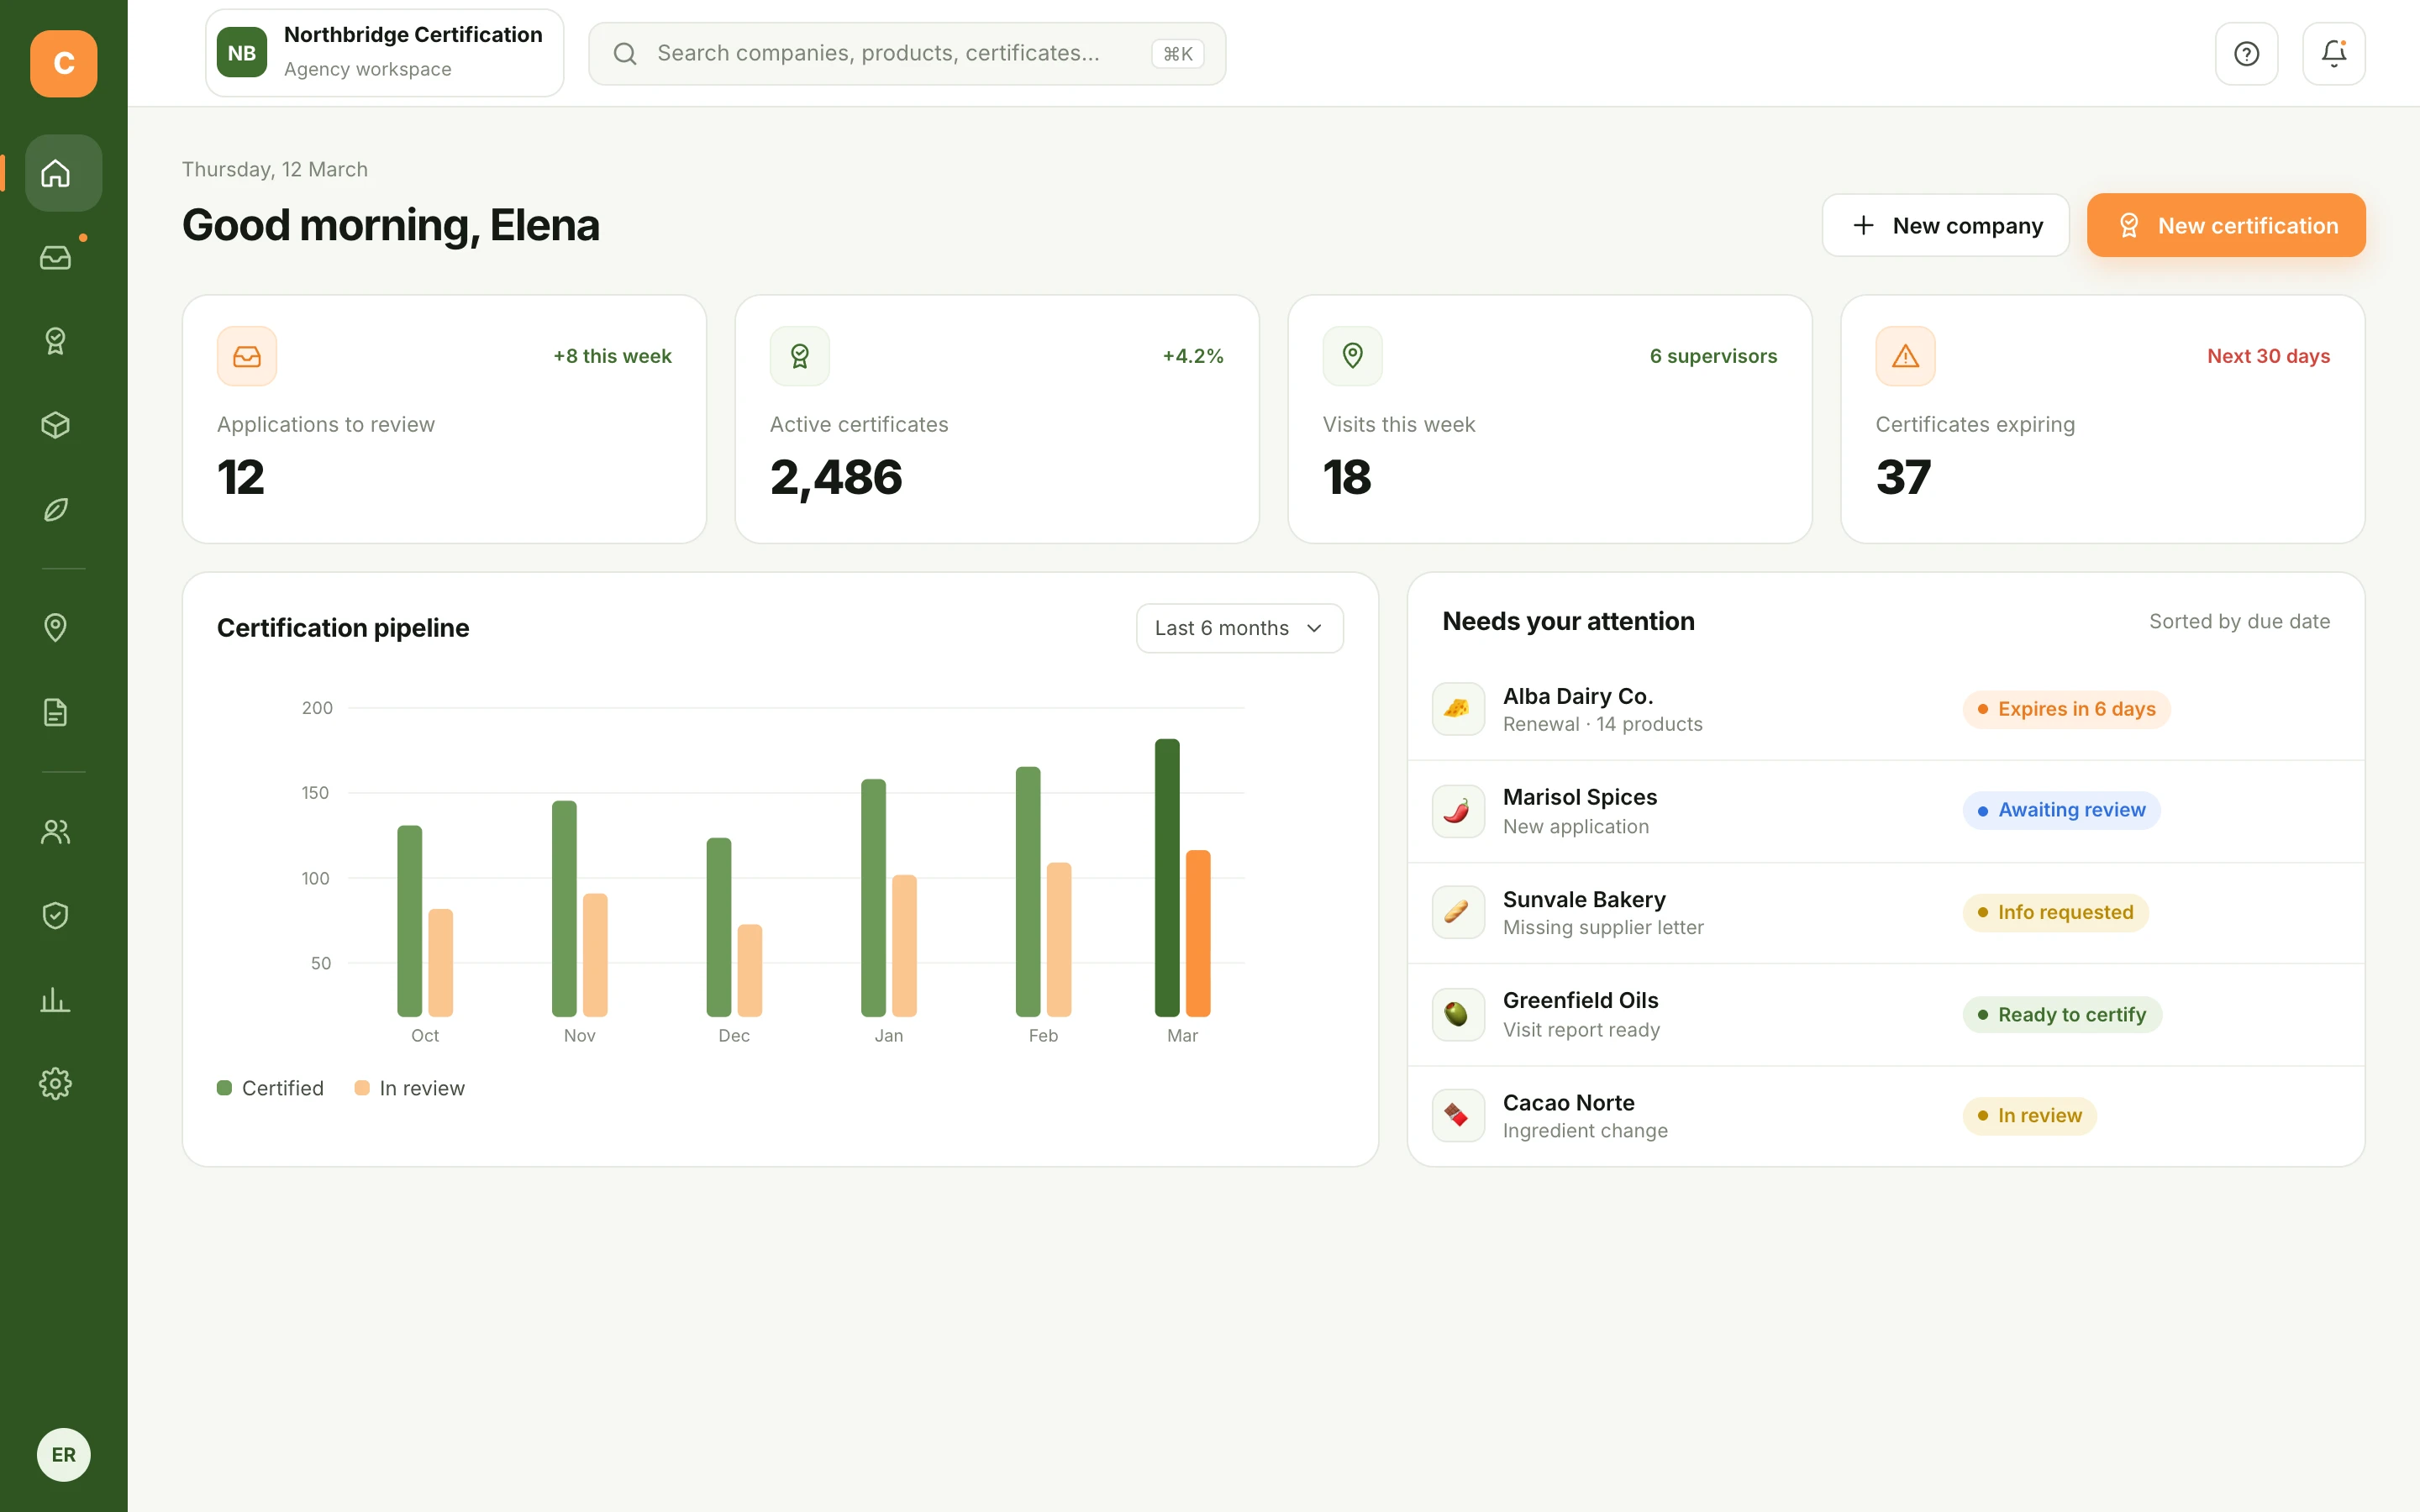Image resolution: width=2420 pixels, height=1512 pixels.
Task: Click the dark green Mar certified bar
Action: click(x=1167, y=877)
